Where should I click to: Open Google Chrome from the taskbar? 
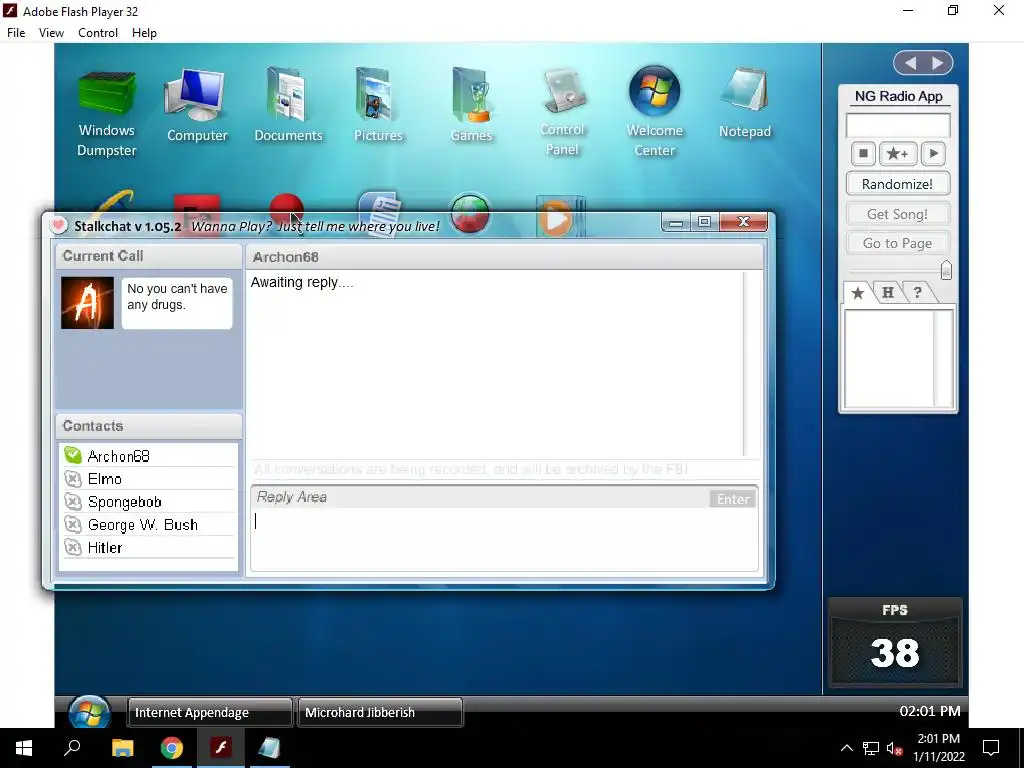tap(172, 748)
